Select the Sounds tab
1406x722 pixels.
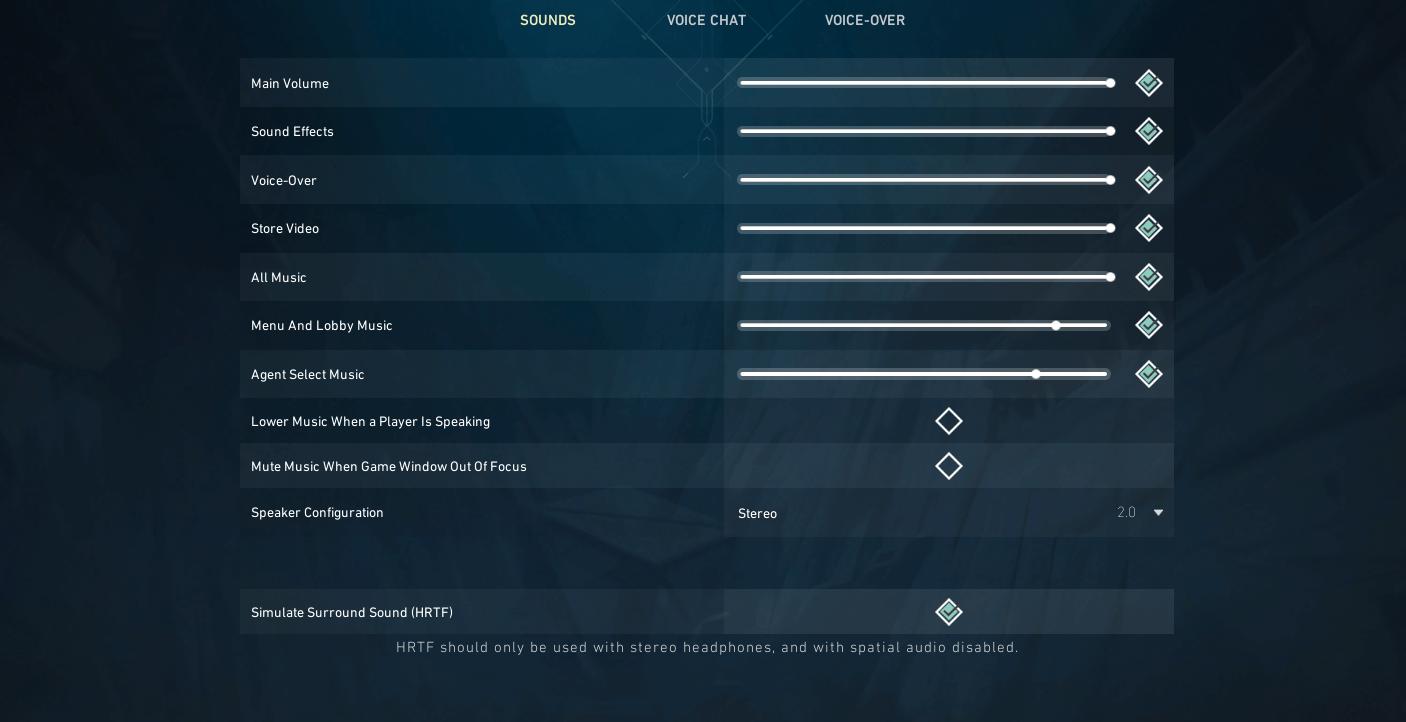548,20
